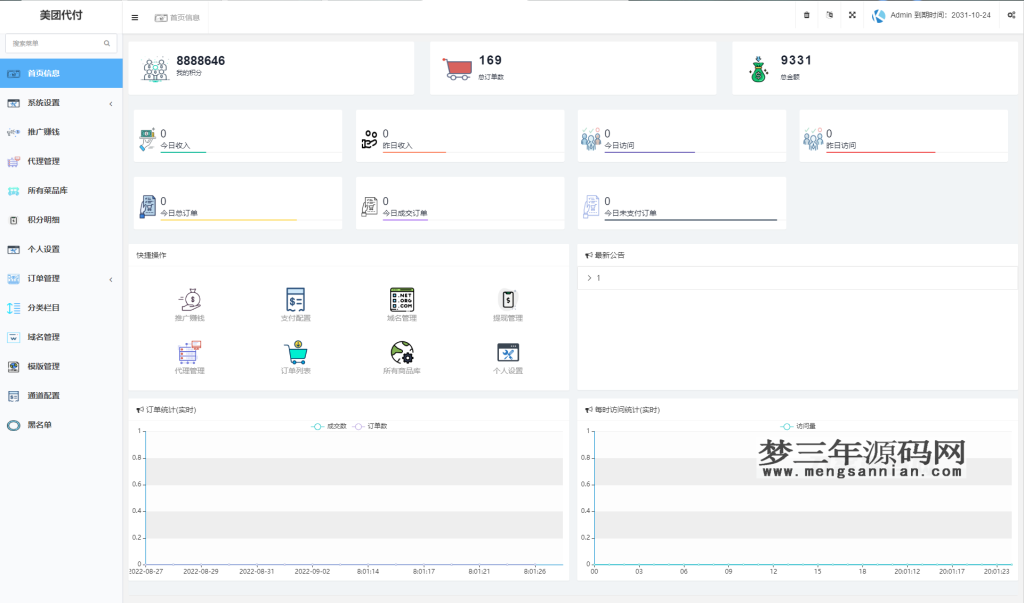This screenshot has width=1024, height=603.
Task: Open the Admin account menu
Action: [931, 16]
